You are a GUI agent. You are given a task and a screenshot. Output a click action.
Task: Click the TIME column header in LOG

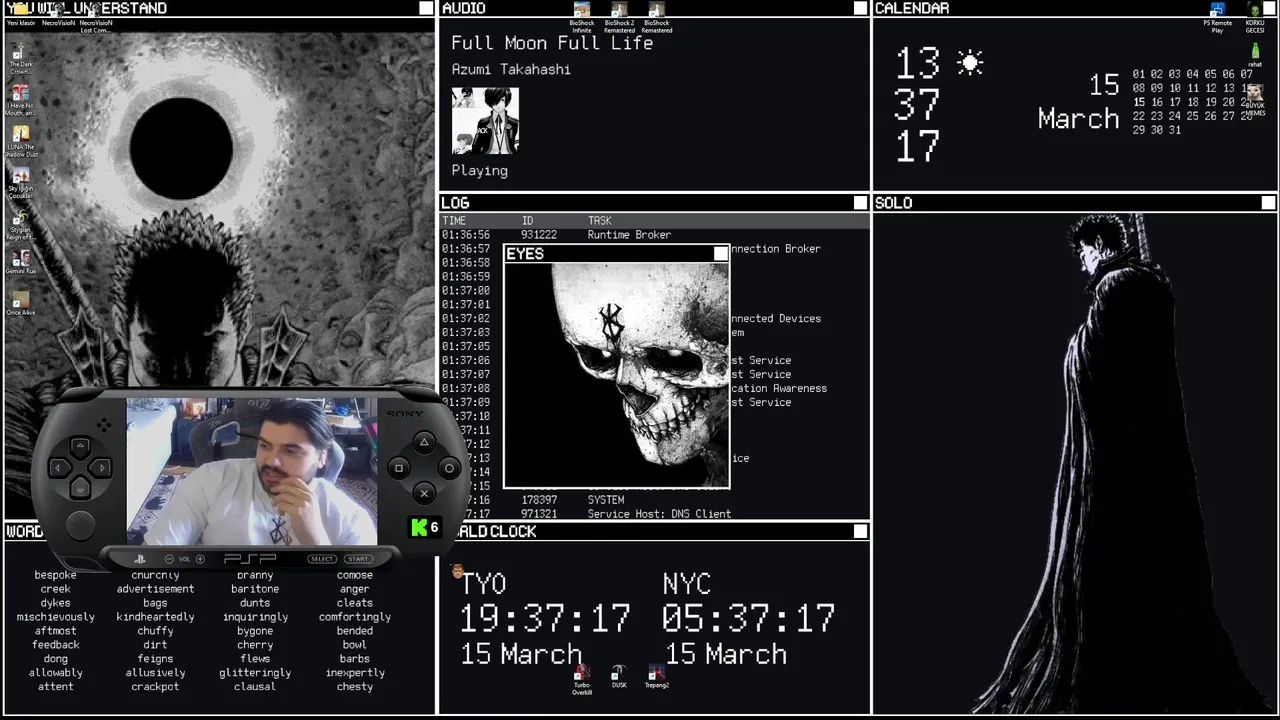point(454,221)
